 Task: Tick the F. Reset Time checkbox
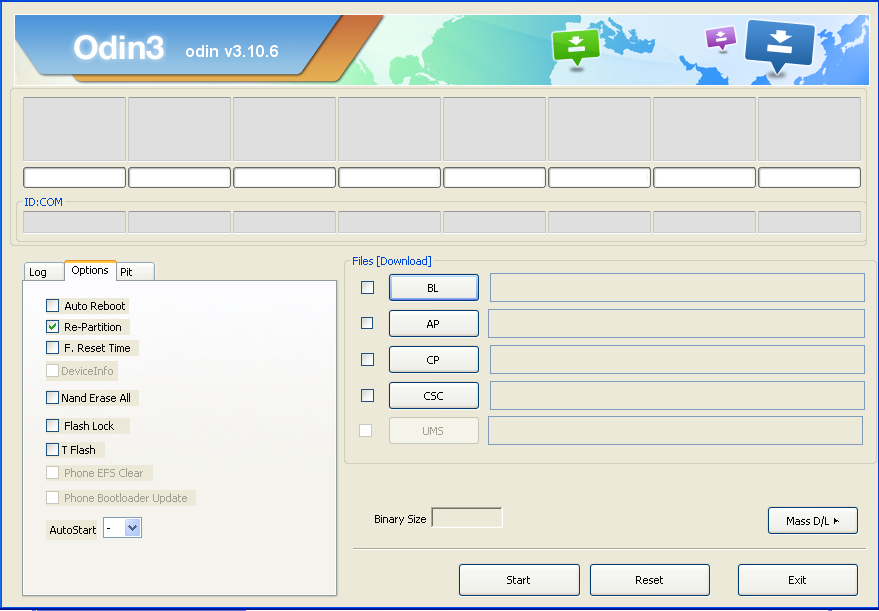pyautogui.click(x=53, y=348)
